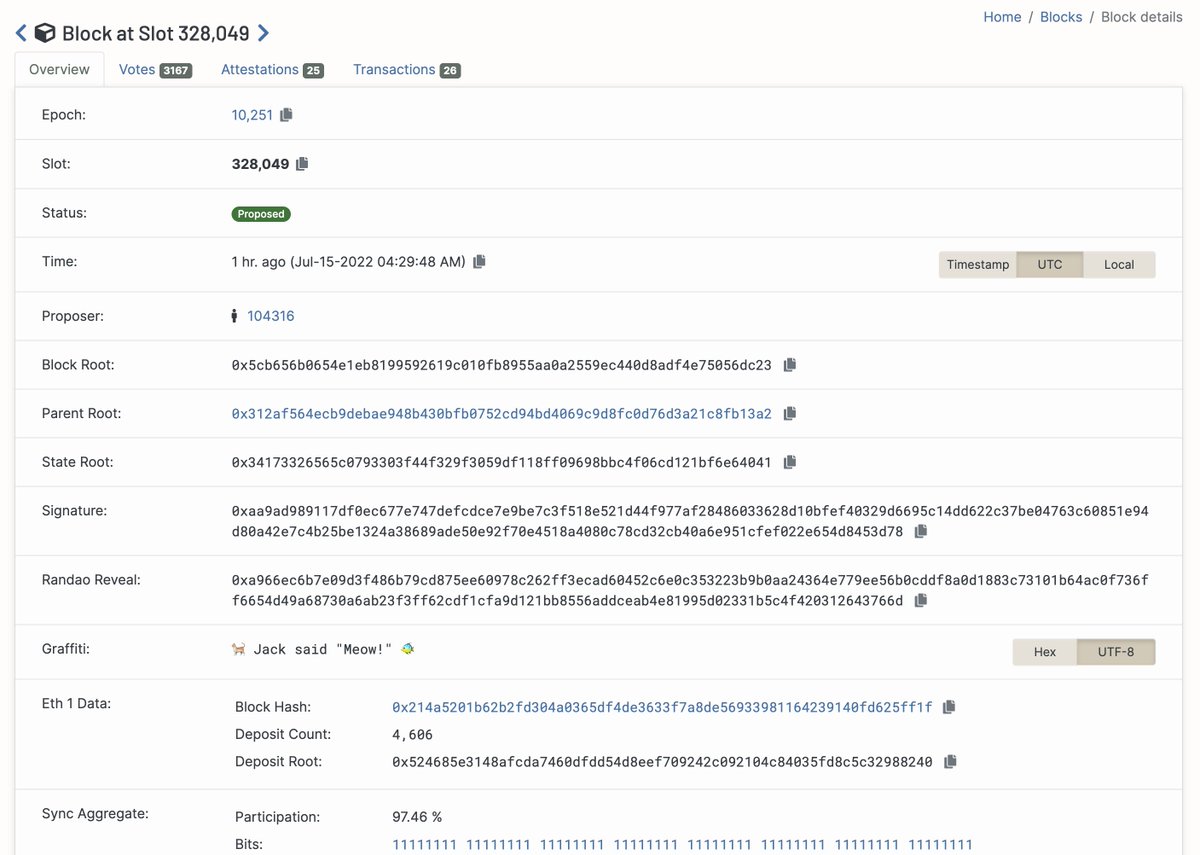Image resolution: width=1200 pixels, height=855 pixels.
Task: Show graffiti in Hex format
Action: click(1045, 652)
